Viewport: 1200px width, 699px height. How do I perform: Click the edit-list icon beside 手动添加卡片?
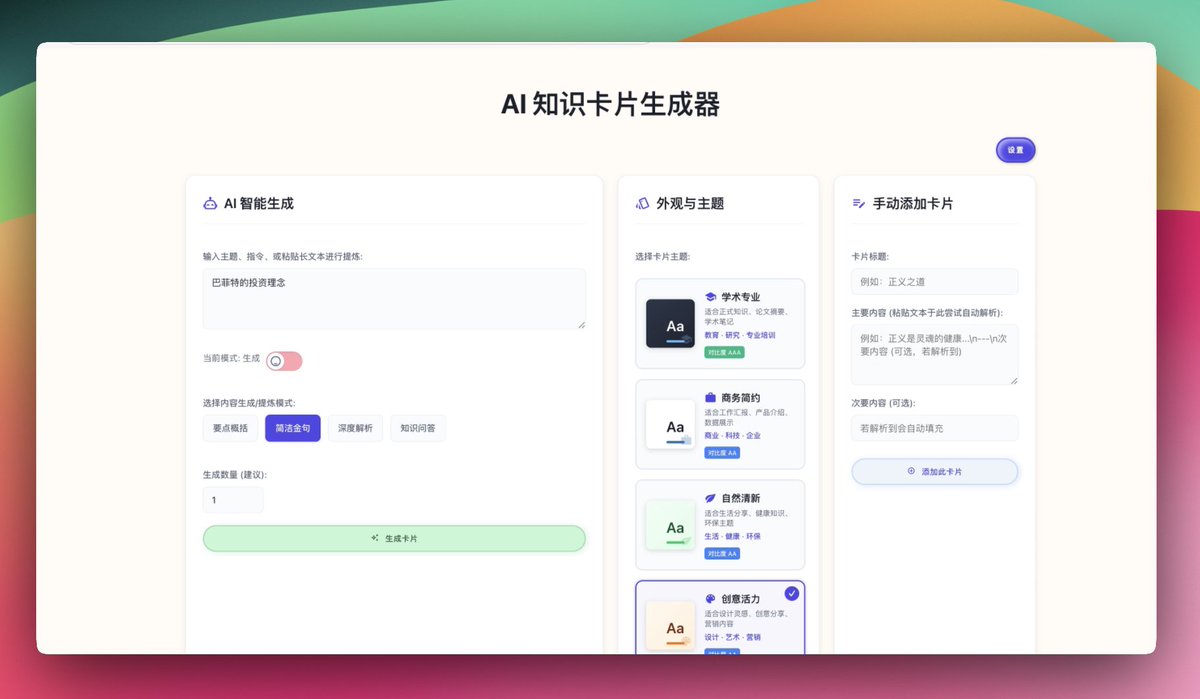pyautogui.click(x=858, y=203)
